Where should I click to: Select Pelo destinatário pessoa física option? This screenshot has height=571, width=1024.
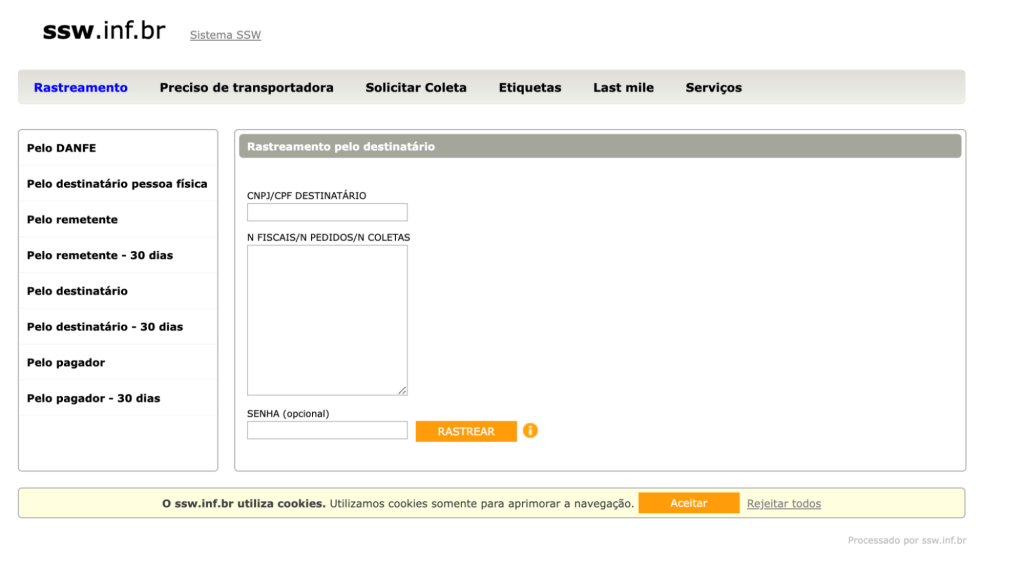point(117,184)
